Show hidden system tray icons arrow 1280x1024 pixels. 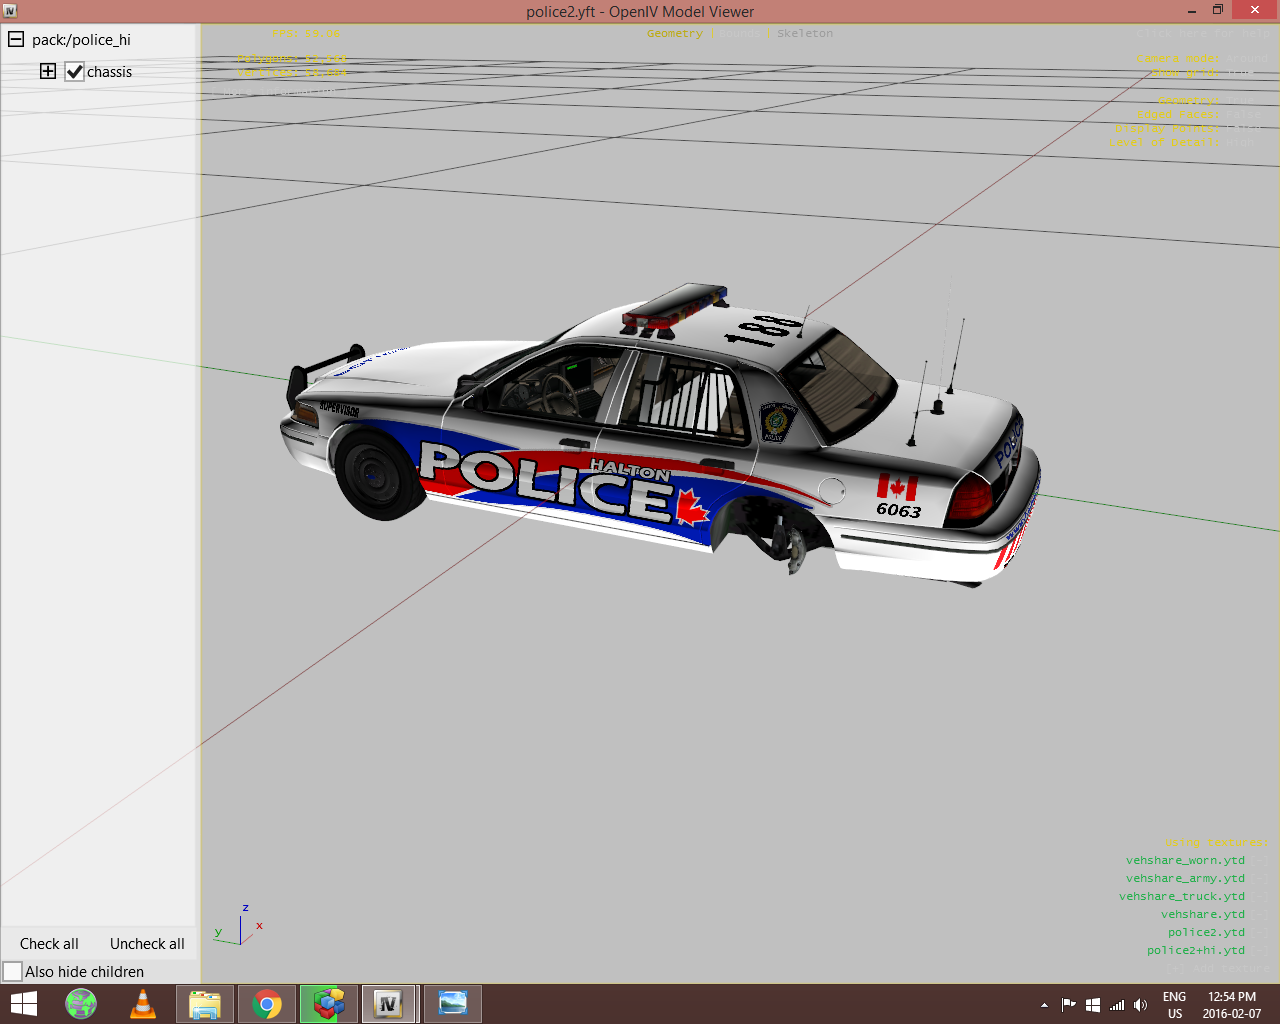(x=1044, y=1005)
